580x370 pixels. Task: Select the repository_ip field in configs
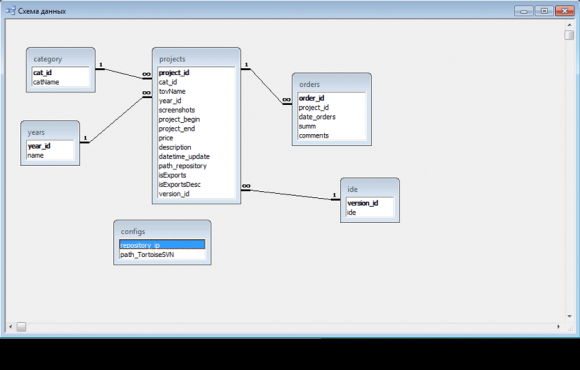(162, 245)
